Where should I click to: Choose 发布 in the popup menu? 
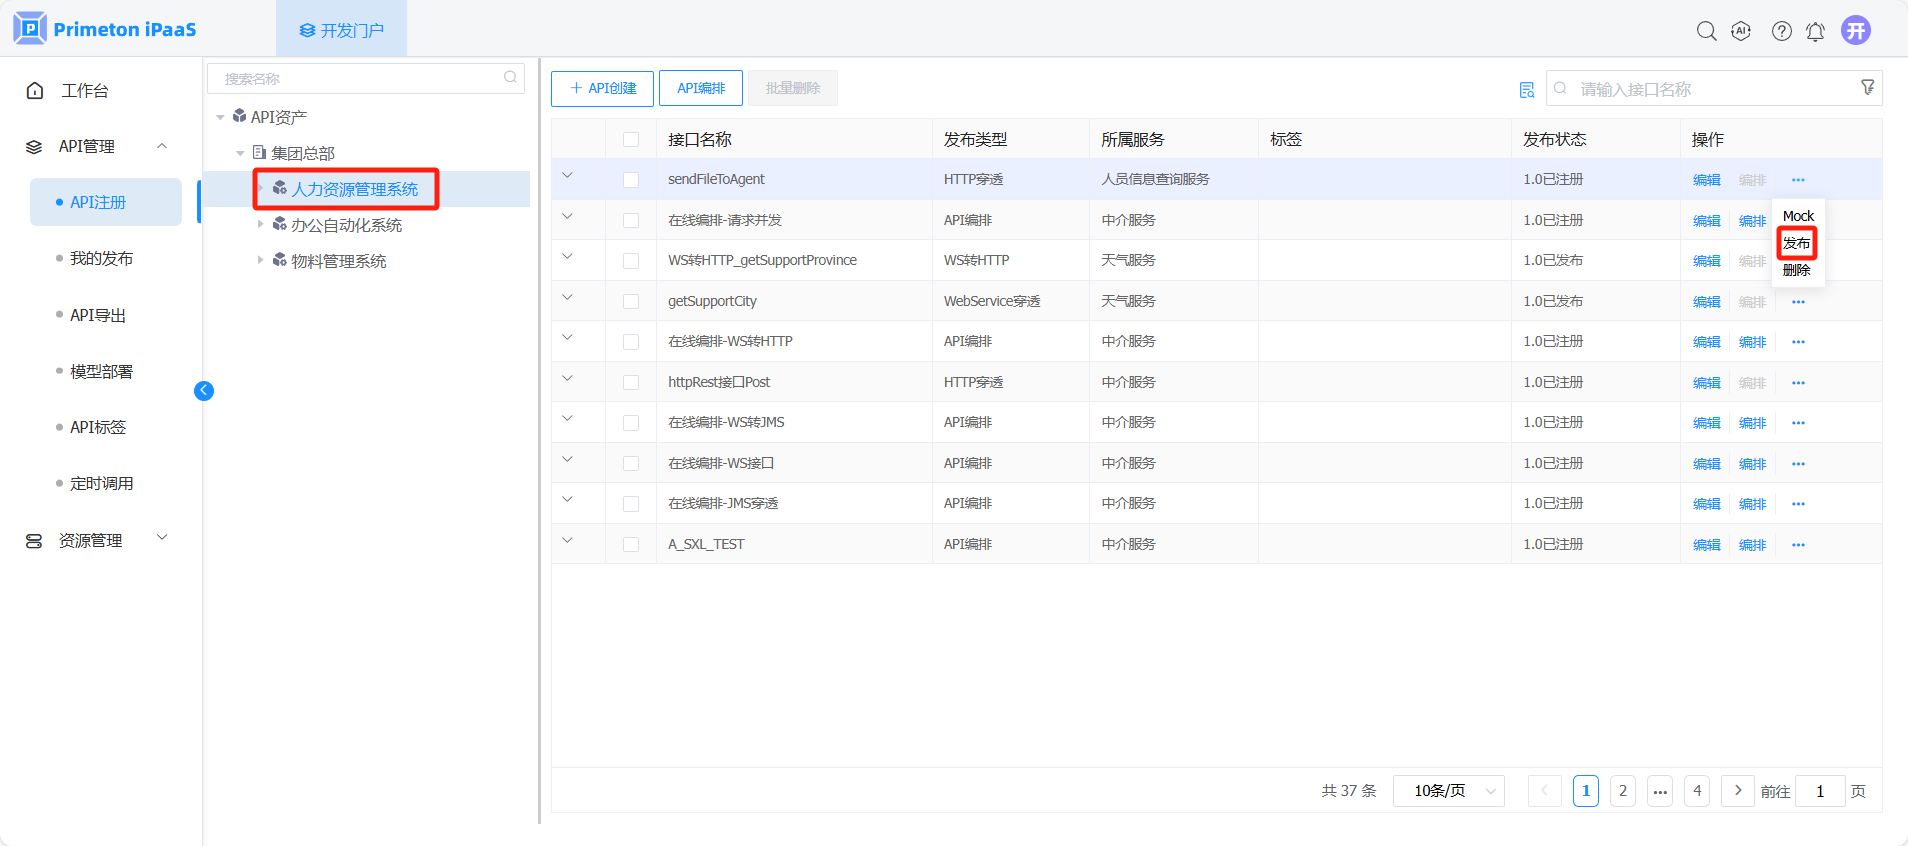(1796, 243)
